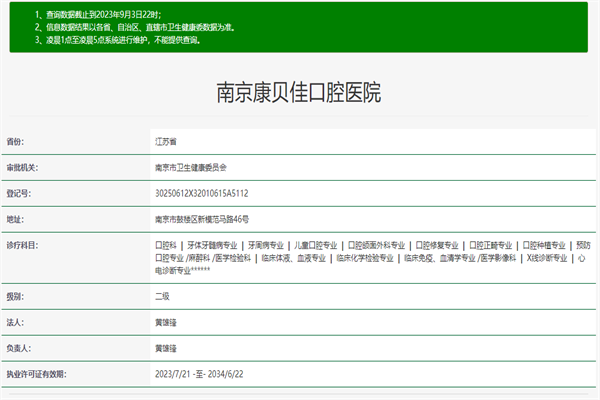Image resolution: width=600 pixels, height=400 pixels.
Task: Click the department entry X线诊断专业
Action: tap(547, 258)
